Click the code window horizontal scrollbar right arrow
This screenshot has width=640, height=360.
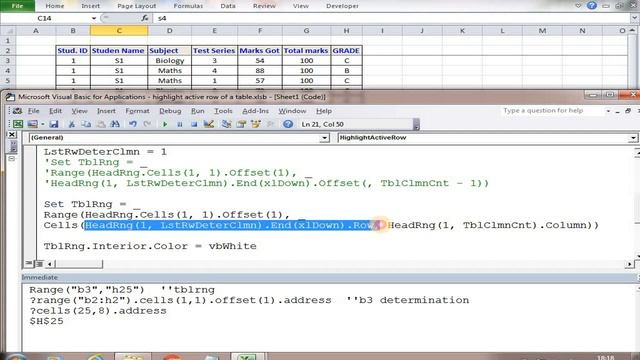[629, 264]
